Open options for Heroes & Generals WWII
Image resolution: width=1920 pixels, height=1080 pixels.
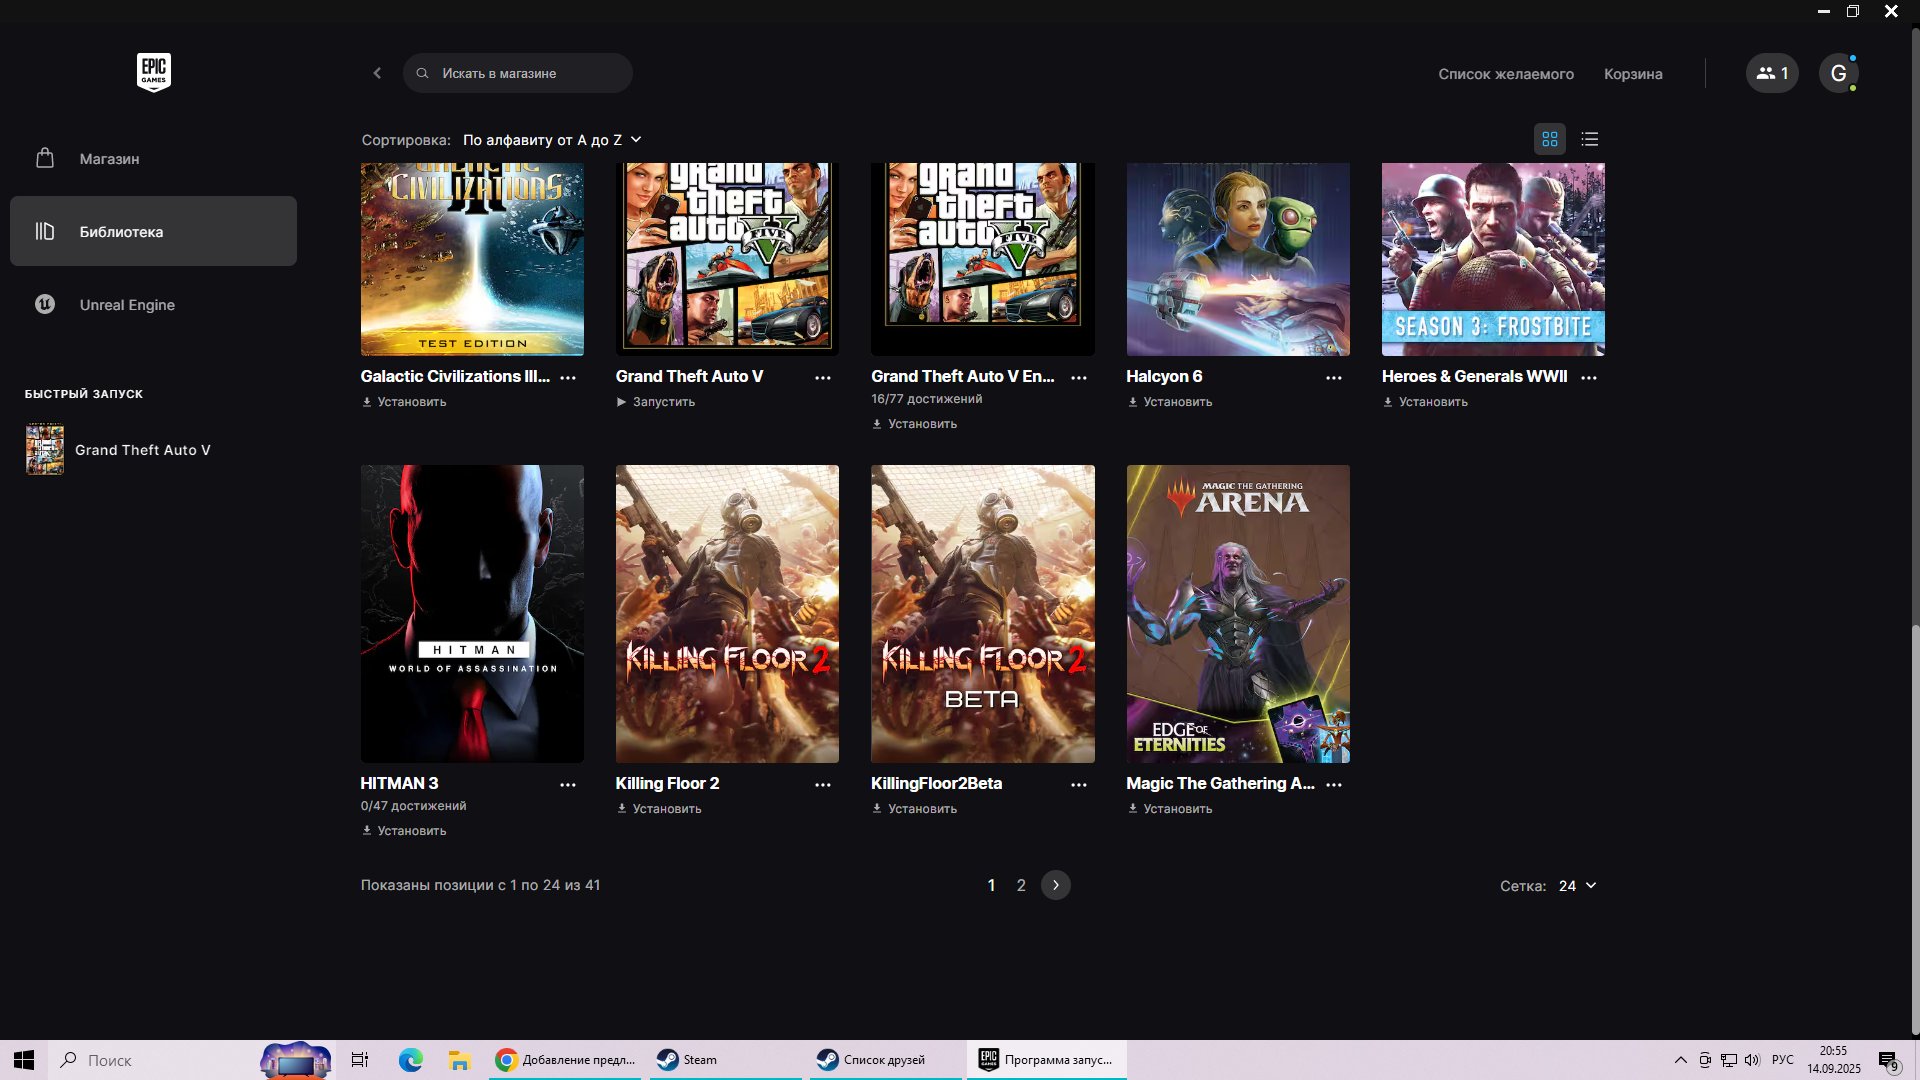coord(1588,378)
